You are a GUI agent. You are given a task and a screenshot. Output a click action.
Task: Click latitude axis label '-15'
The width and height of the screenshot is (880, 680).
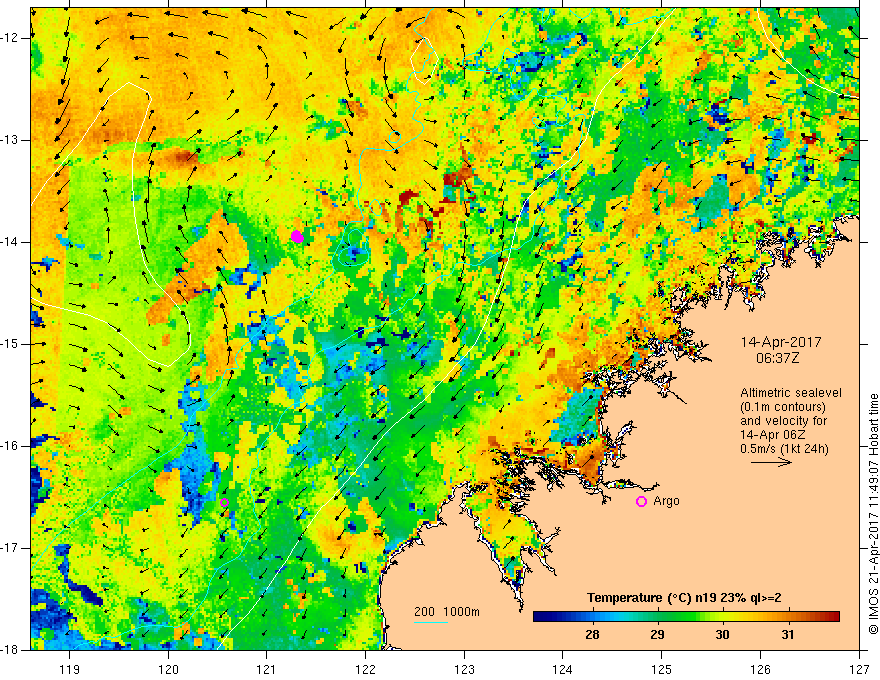point(10,344)
